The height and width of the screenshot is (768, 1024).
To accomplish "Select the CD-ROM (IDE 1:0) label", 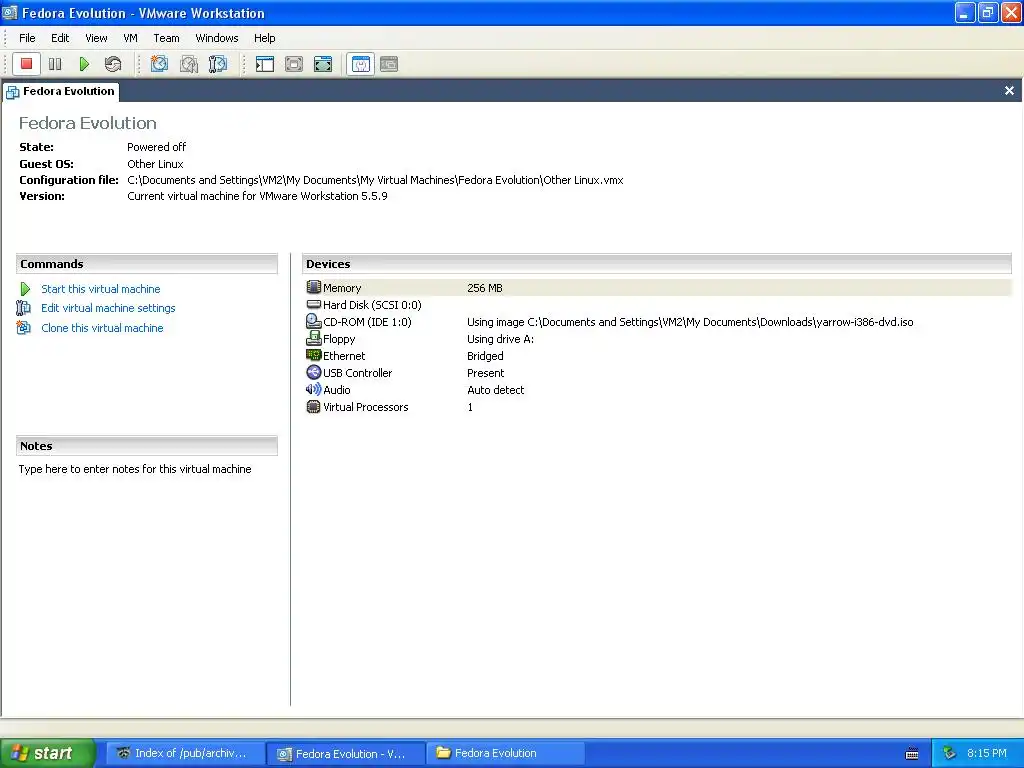I will [x=367, y=322].
